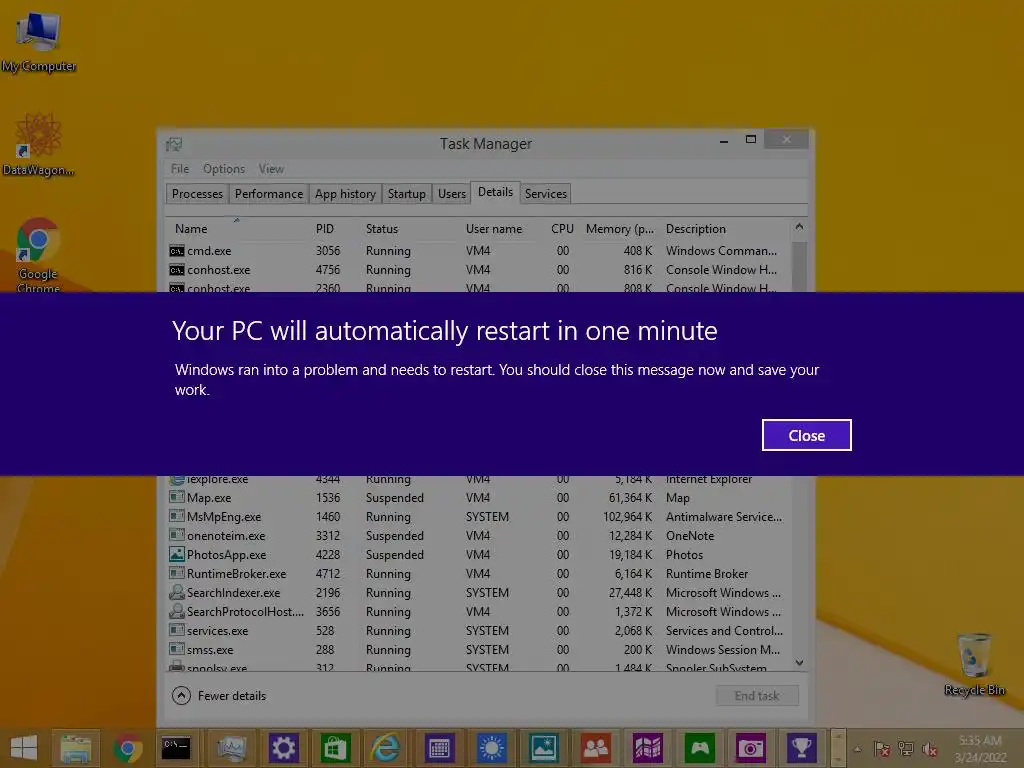Sort by the Memory column header

tap(620, 229)
